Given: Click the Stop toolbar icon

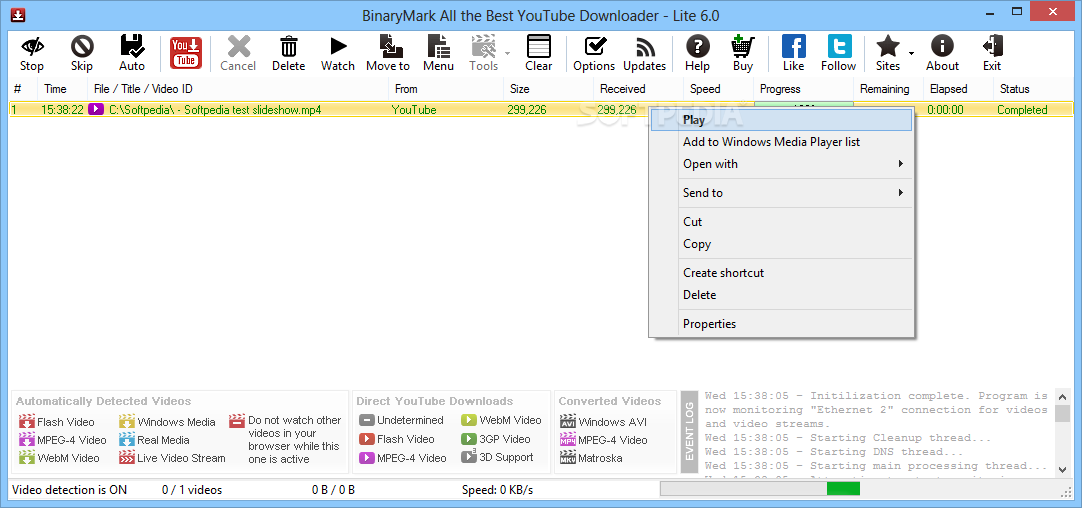Looking at the screenshot, I should pos(32,47).
